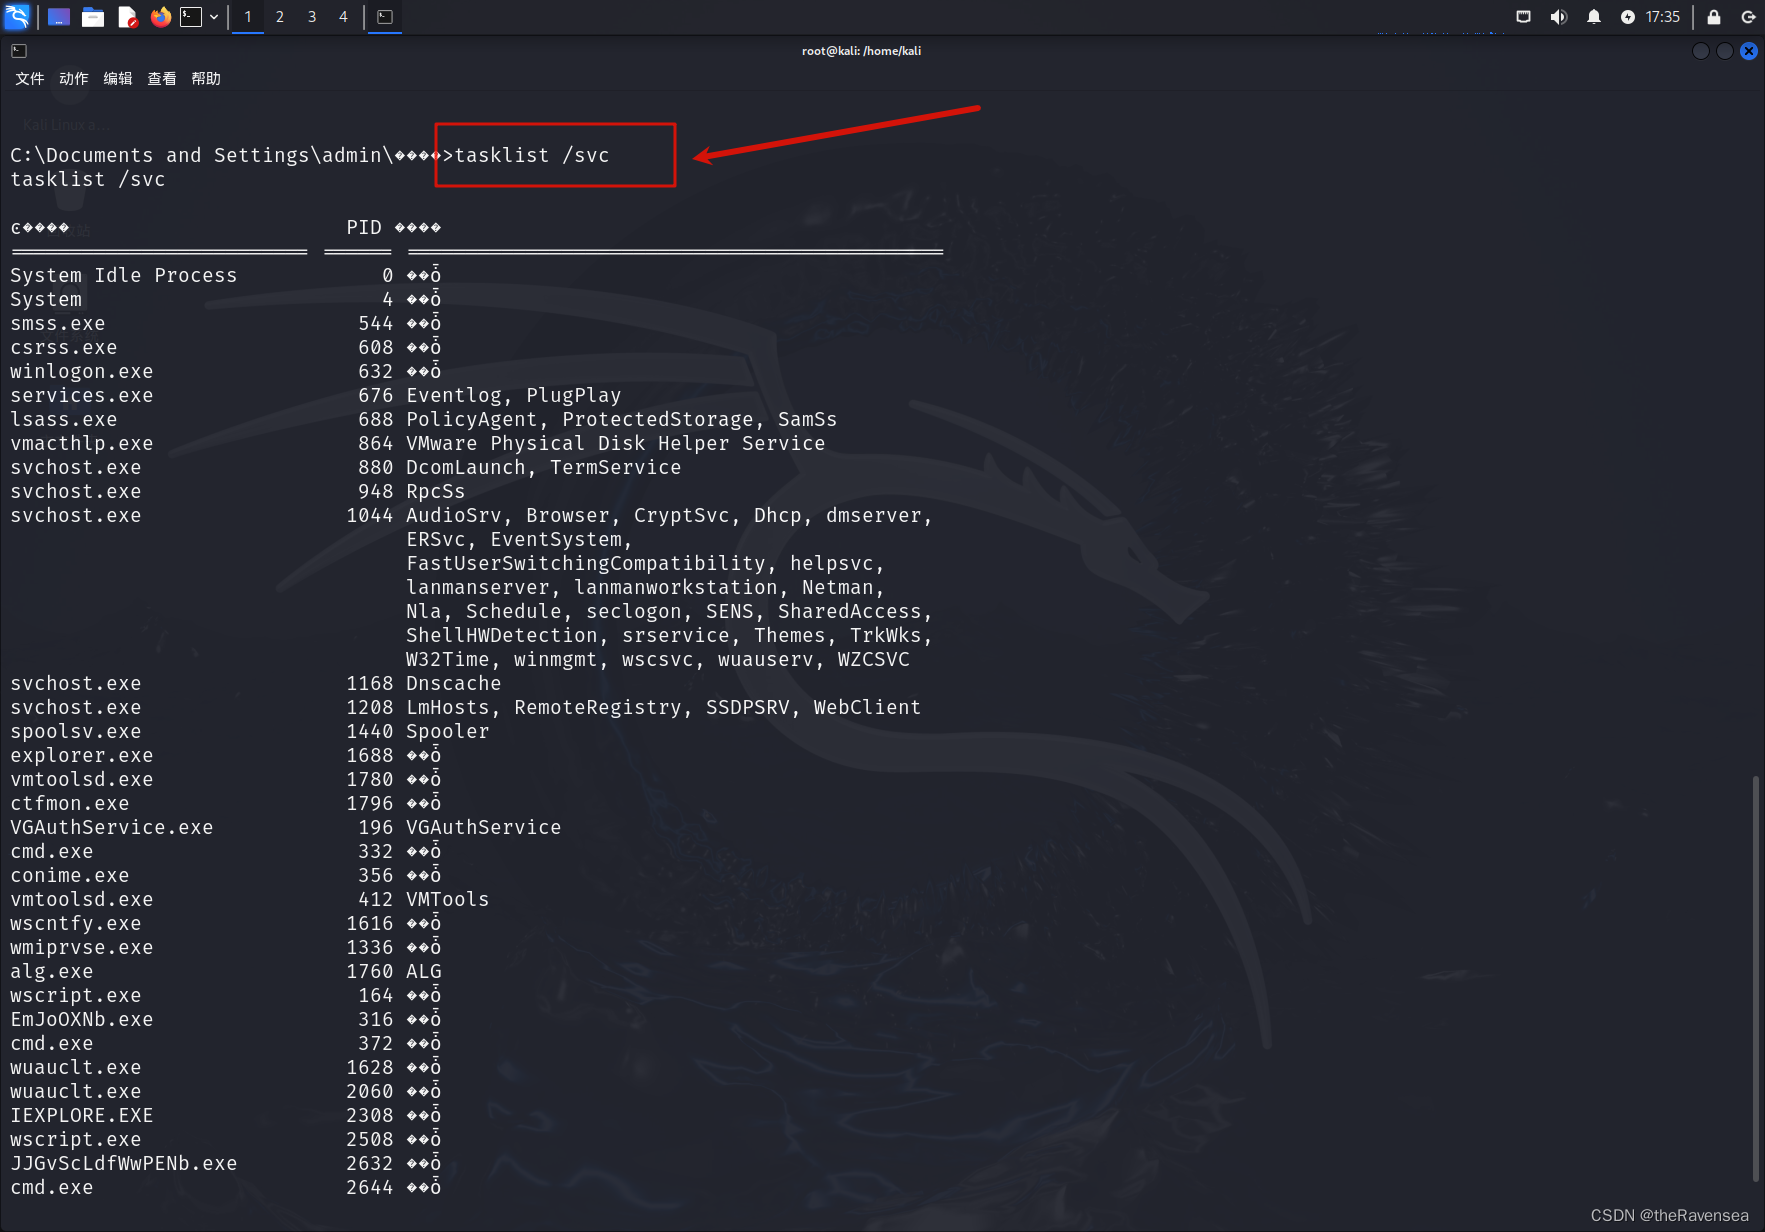Click the vmacthlp.exe process name

[82, 443]
